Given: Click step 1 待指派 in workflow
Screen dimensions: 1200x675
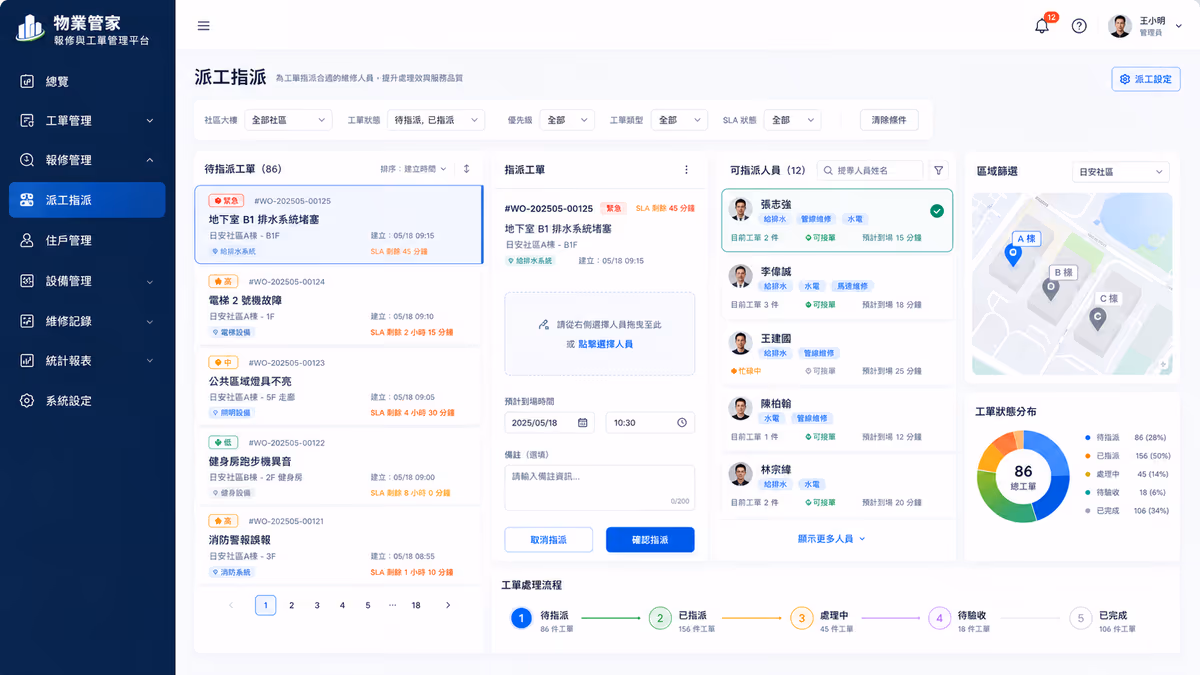Looking at the screenshot, I should 520,619.
